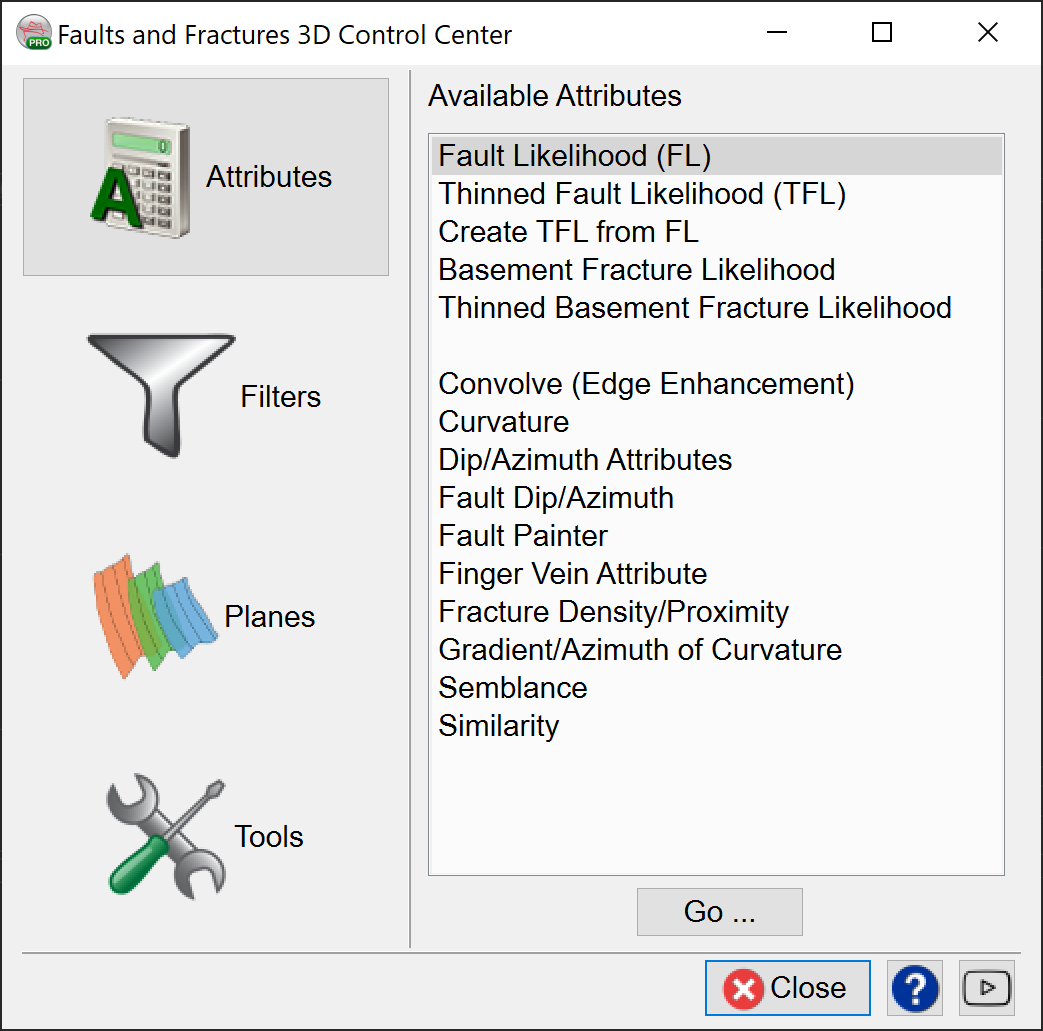Viewport: 1043px width, 1031px height.
Task: Select Create TFL from FL item
Action: pos(568,232)
